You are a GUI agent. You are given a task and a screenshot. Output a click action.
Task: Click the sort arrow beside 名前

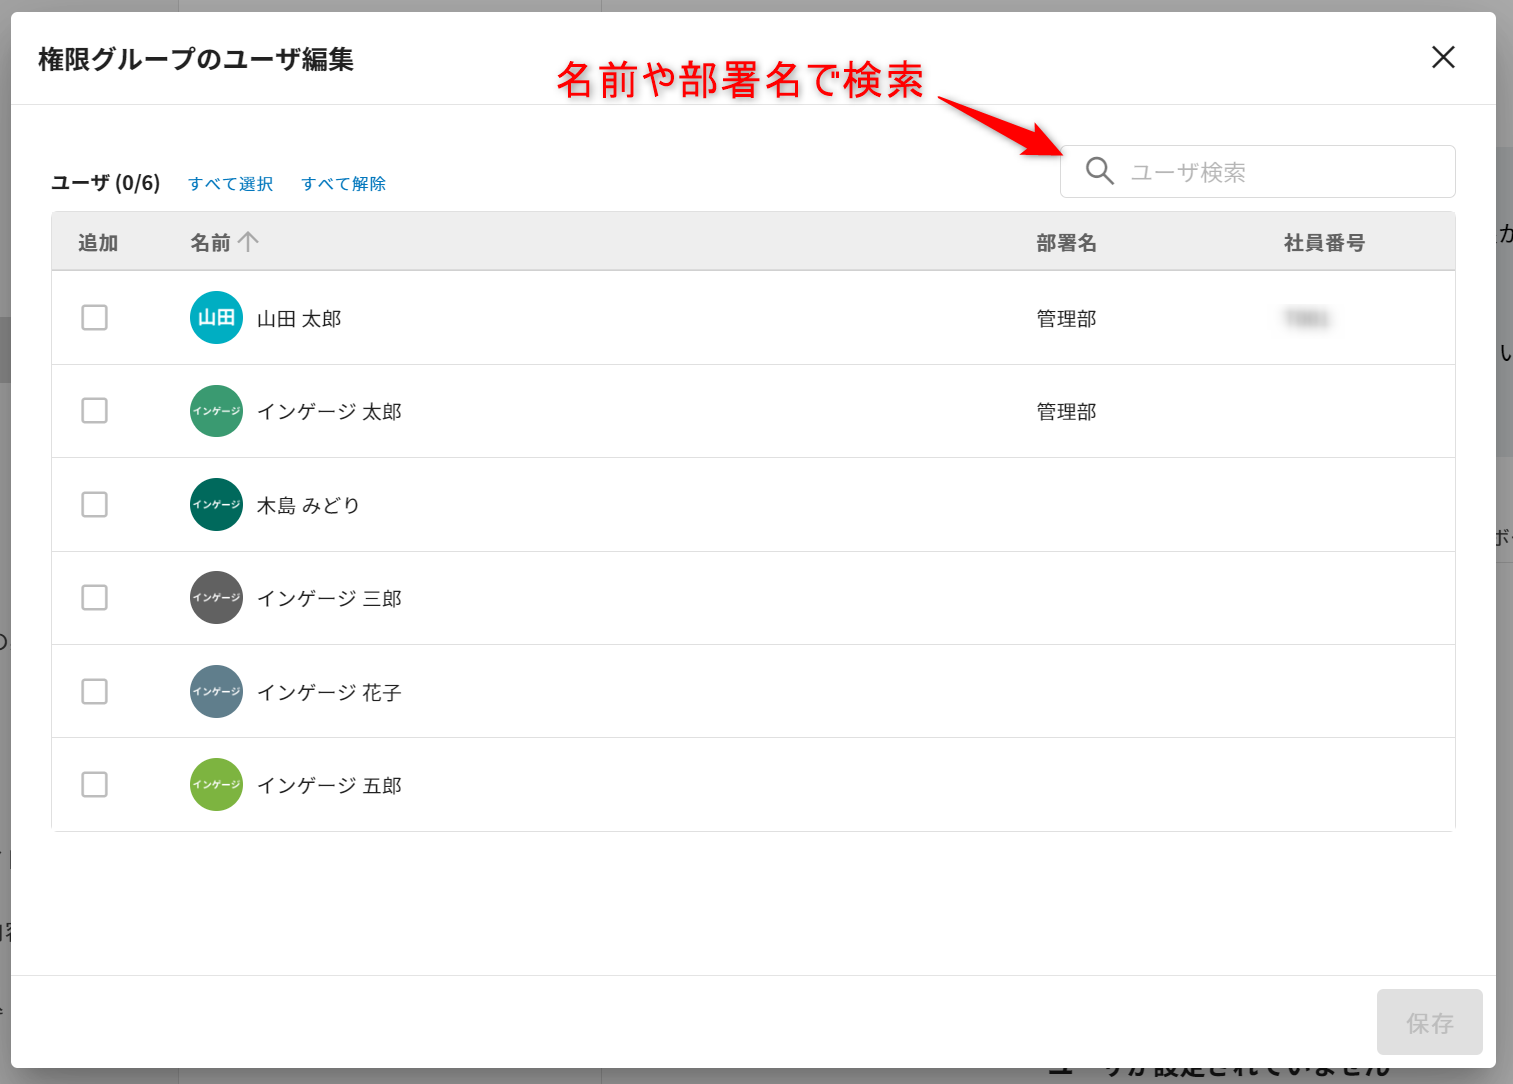(249, 242)
